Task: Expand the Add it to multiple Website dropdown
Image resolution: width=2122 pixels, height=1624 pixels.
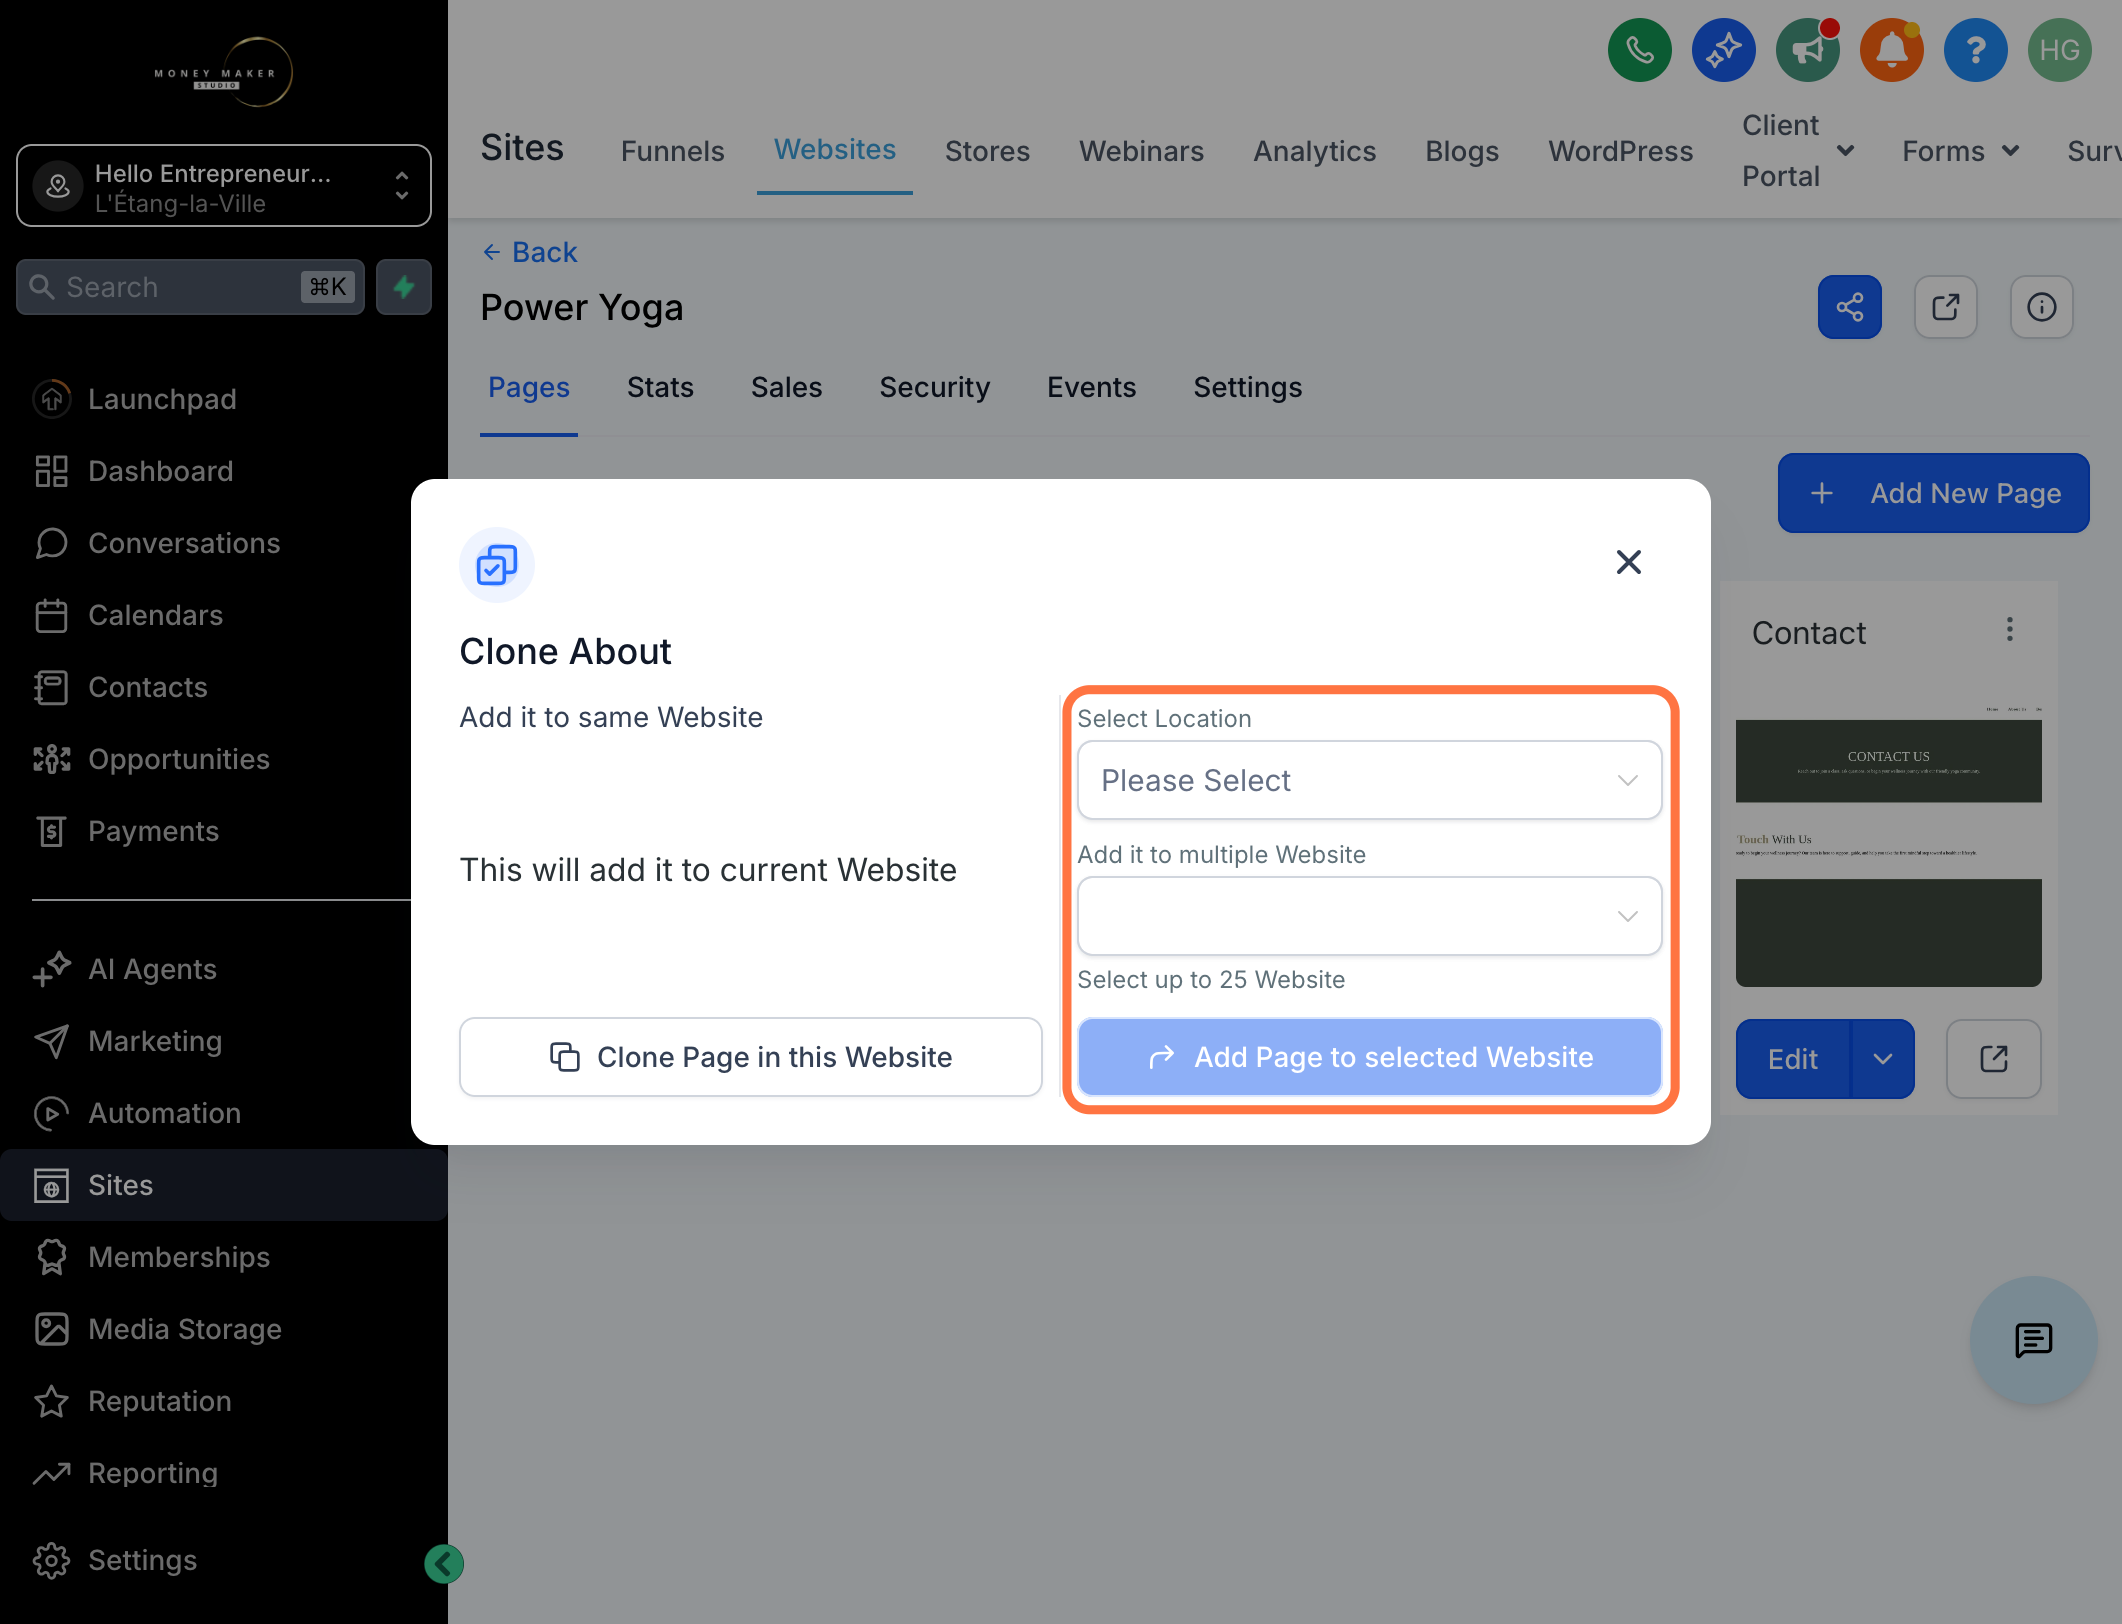Action: click(x=1369, y=916)
